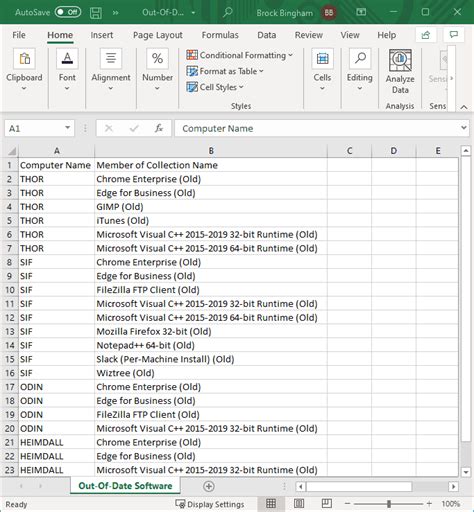The image size is (474, 512).
Task: Open the View tab
Action: 350,35
